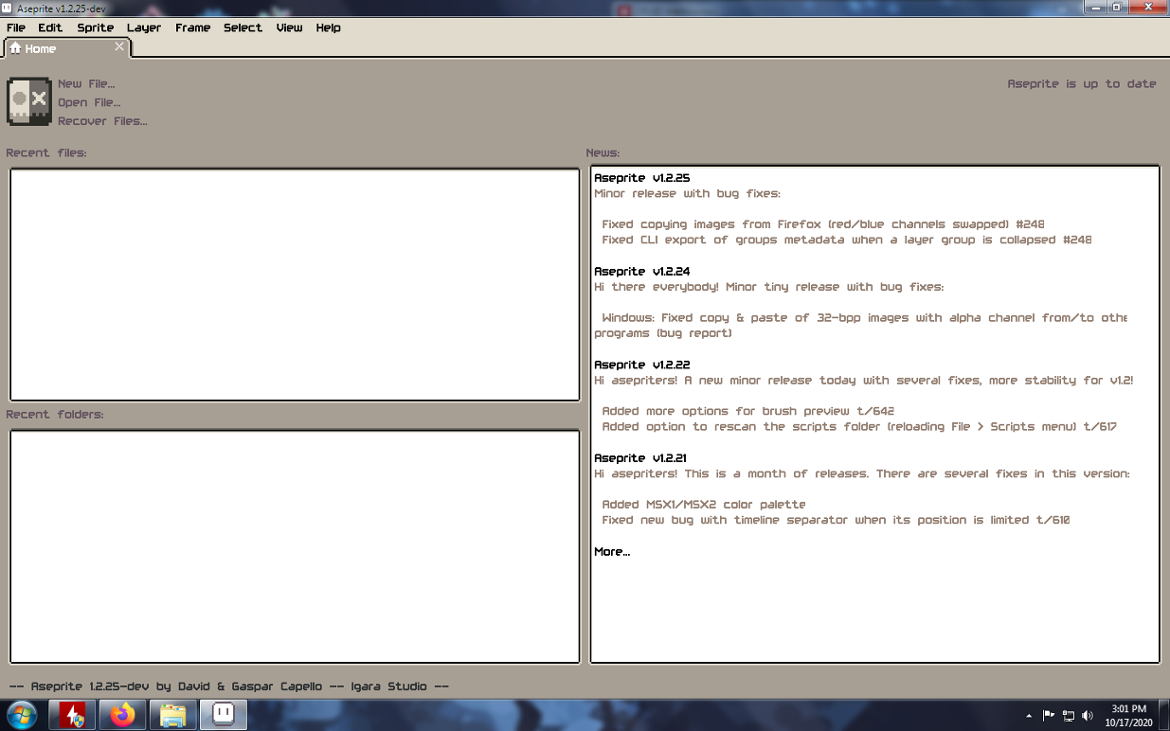The image size is (1170, 731).
Task: Show hidden system tray icons
Action: [x=1028, y=714]
